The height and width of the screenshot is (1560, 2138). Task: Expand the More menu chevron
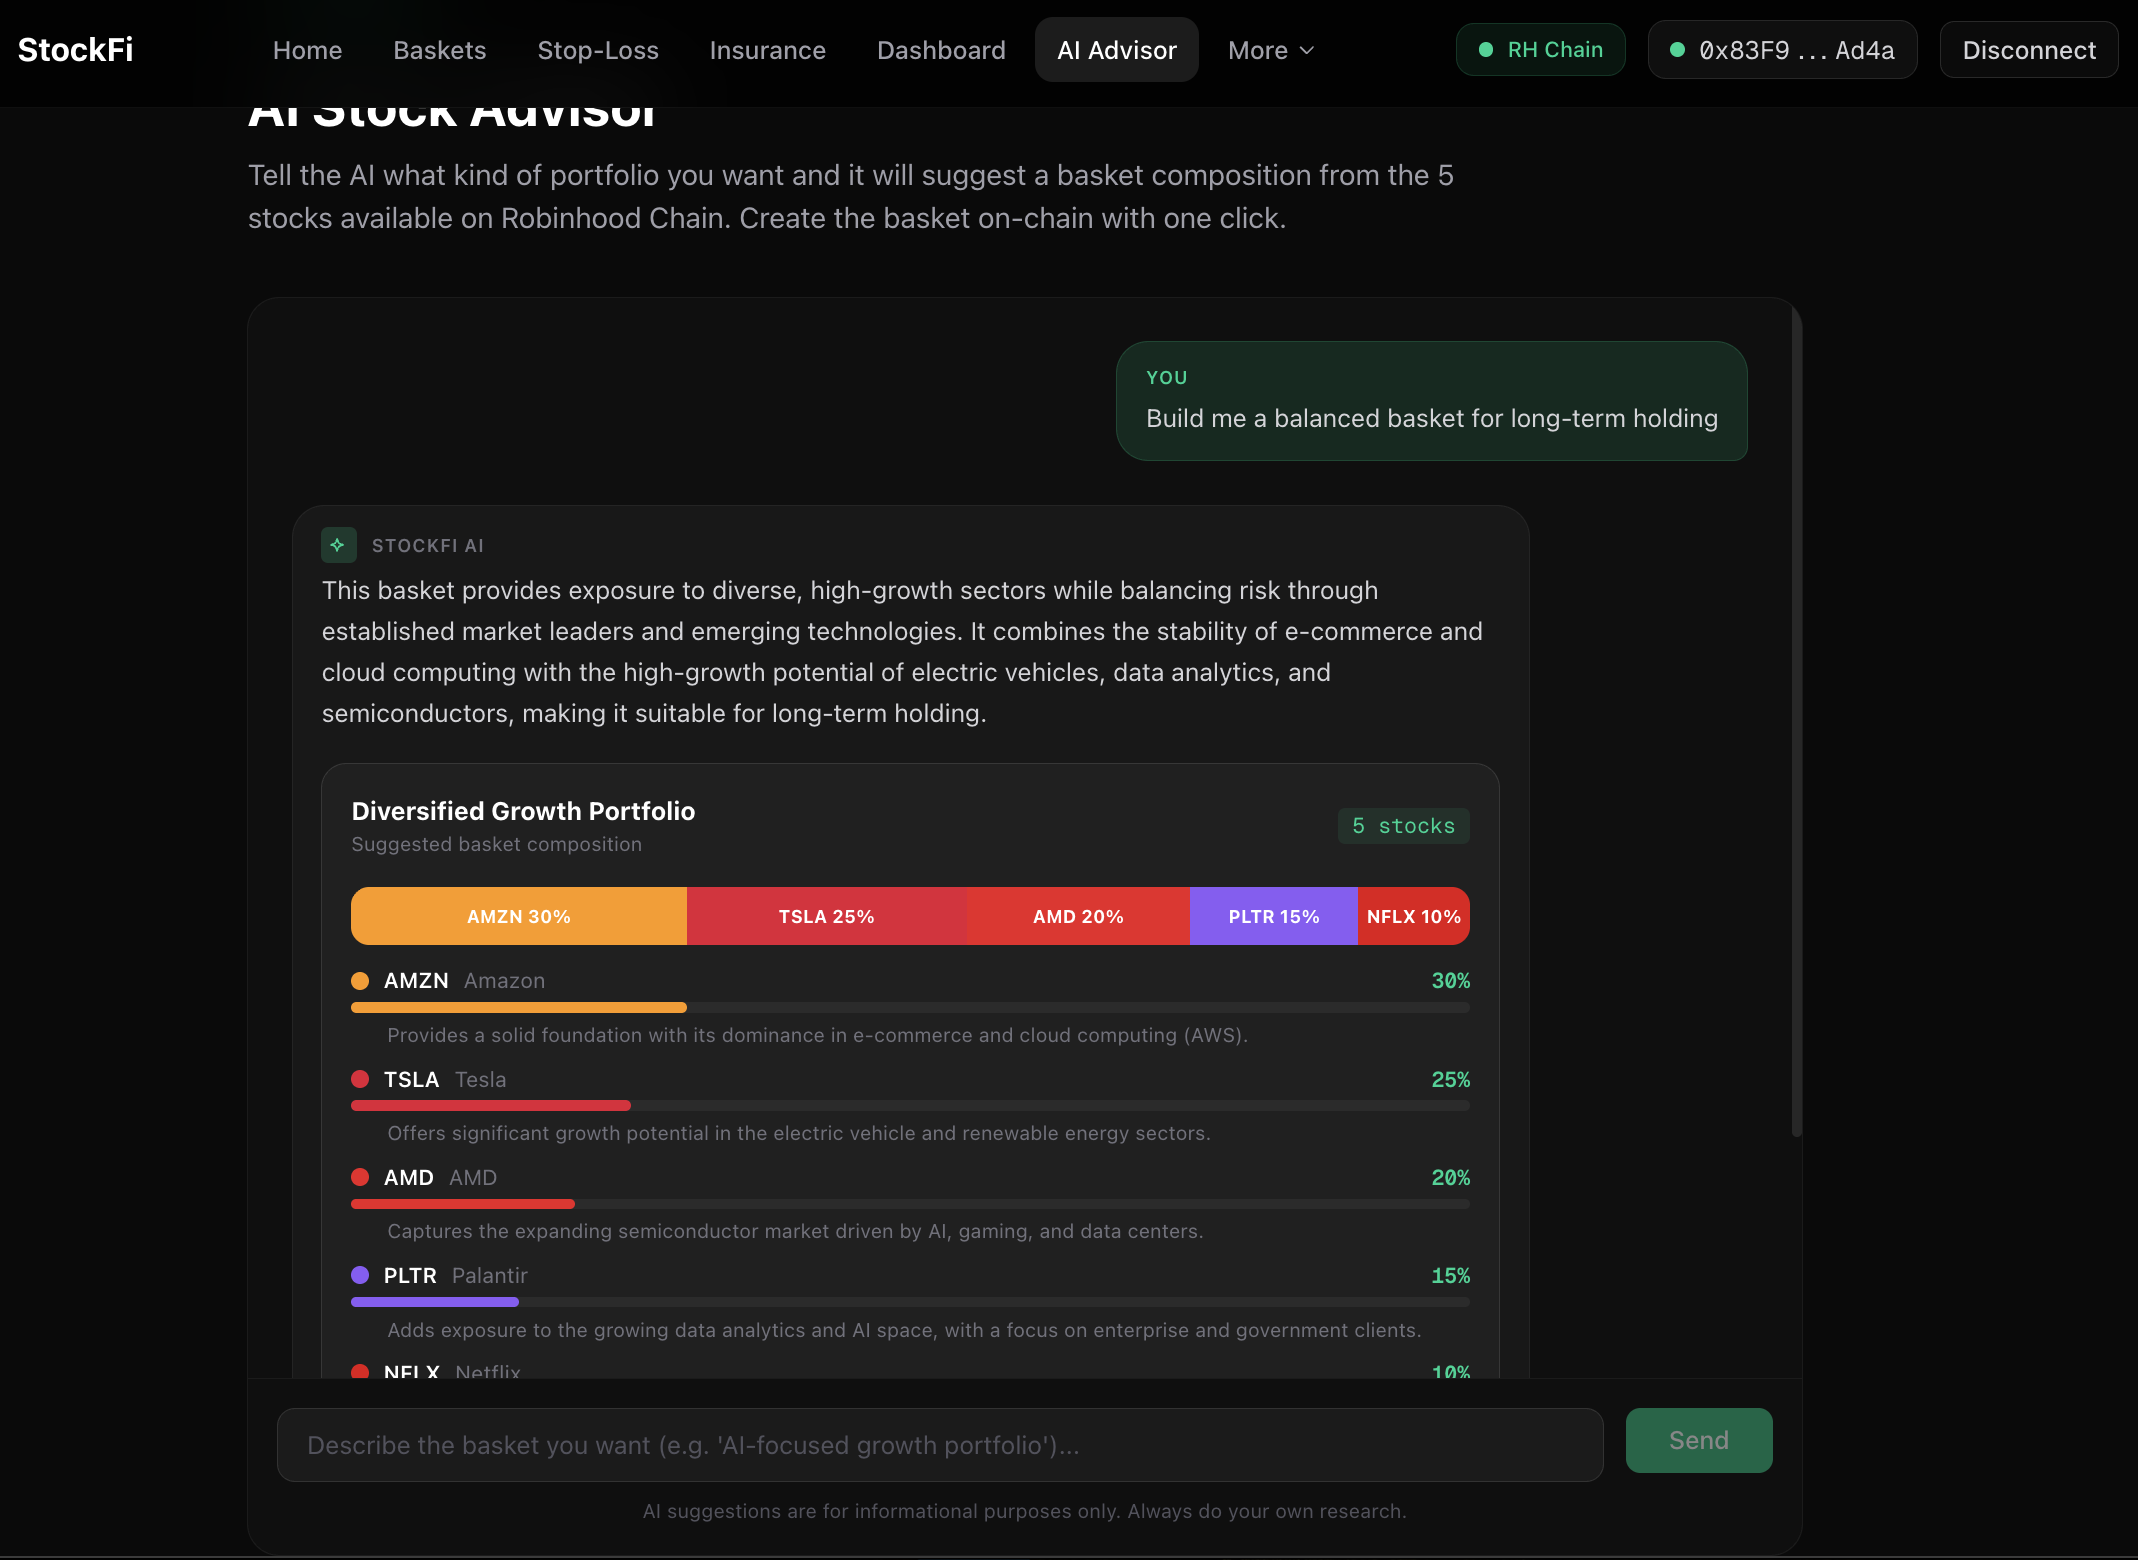click(x=1307, y=51)
